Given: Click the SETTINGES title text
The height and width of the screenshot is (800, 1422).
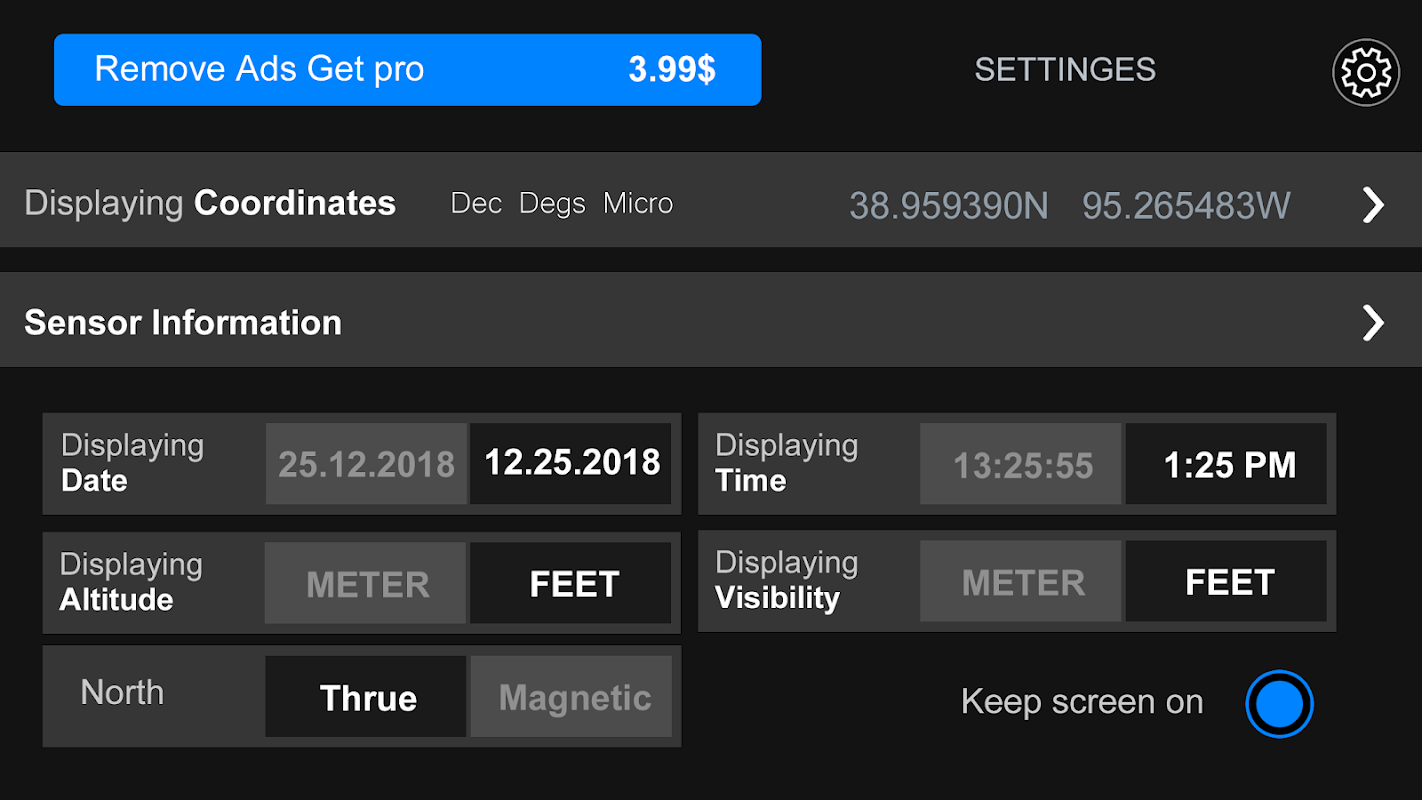Looking at the screenshot, I should [x=1065, y=70].
